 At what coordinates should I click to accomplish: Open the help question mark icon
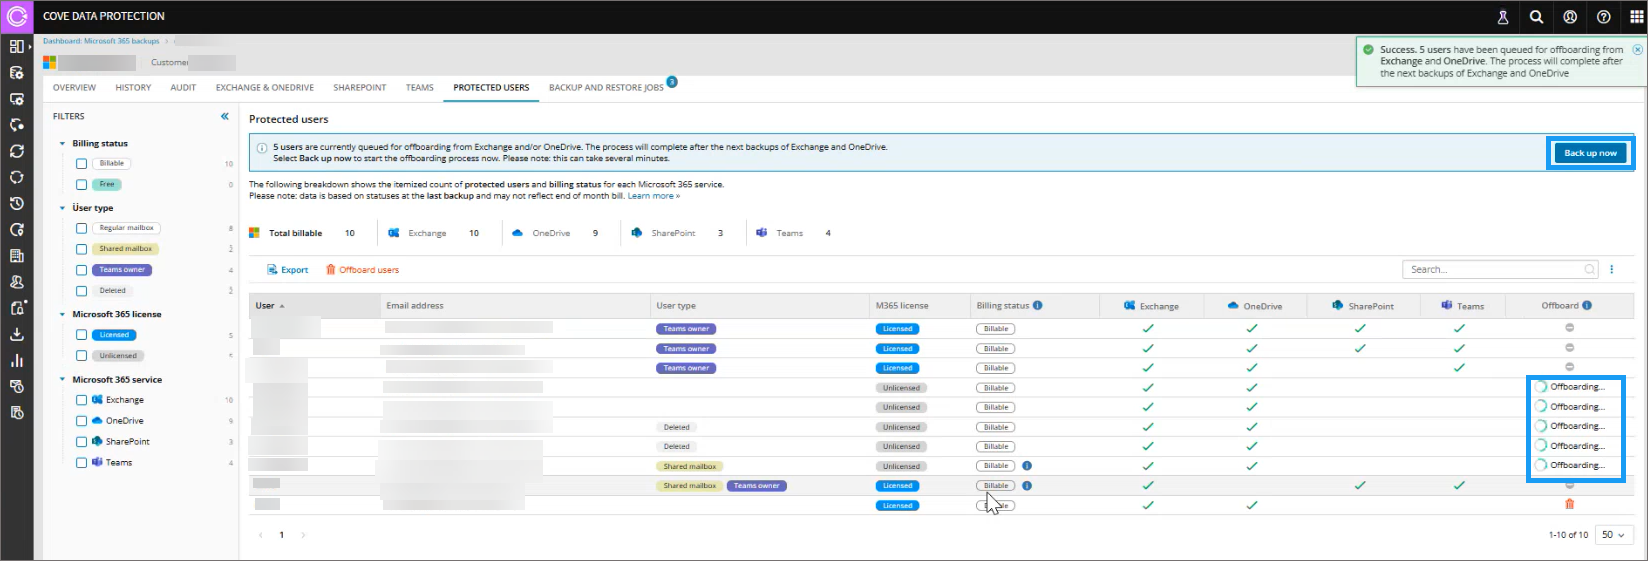[x=1603, y=17]
